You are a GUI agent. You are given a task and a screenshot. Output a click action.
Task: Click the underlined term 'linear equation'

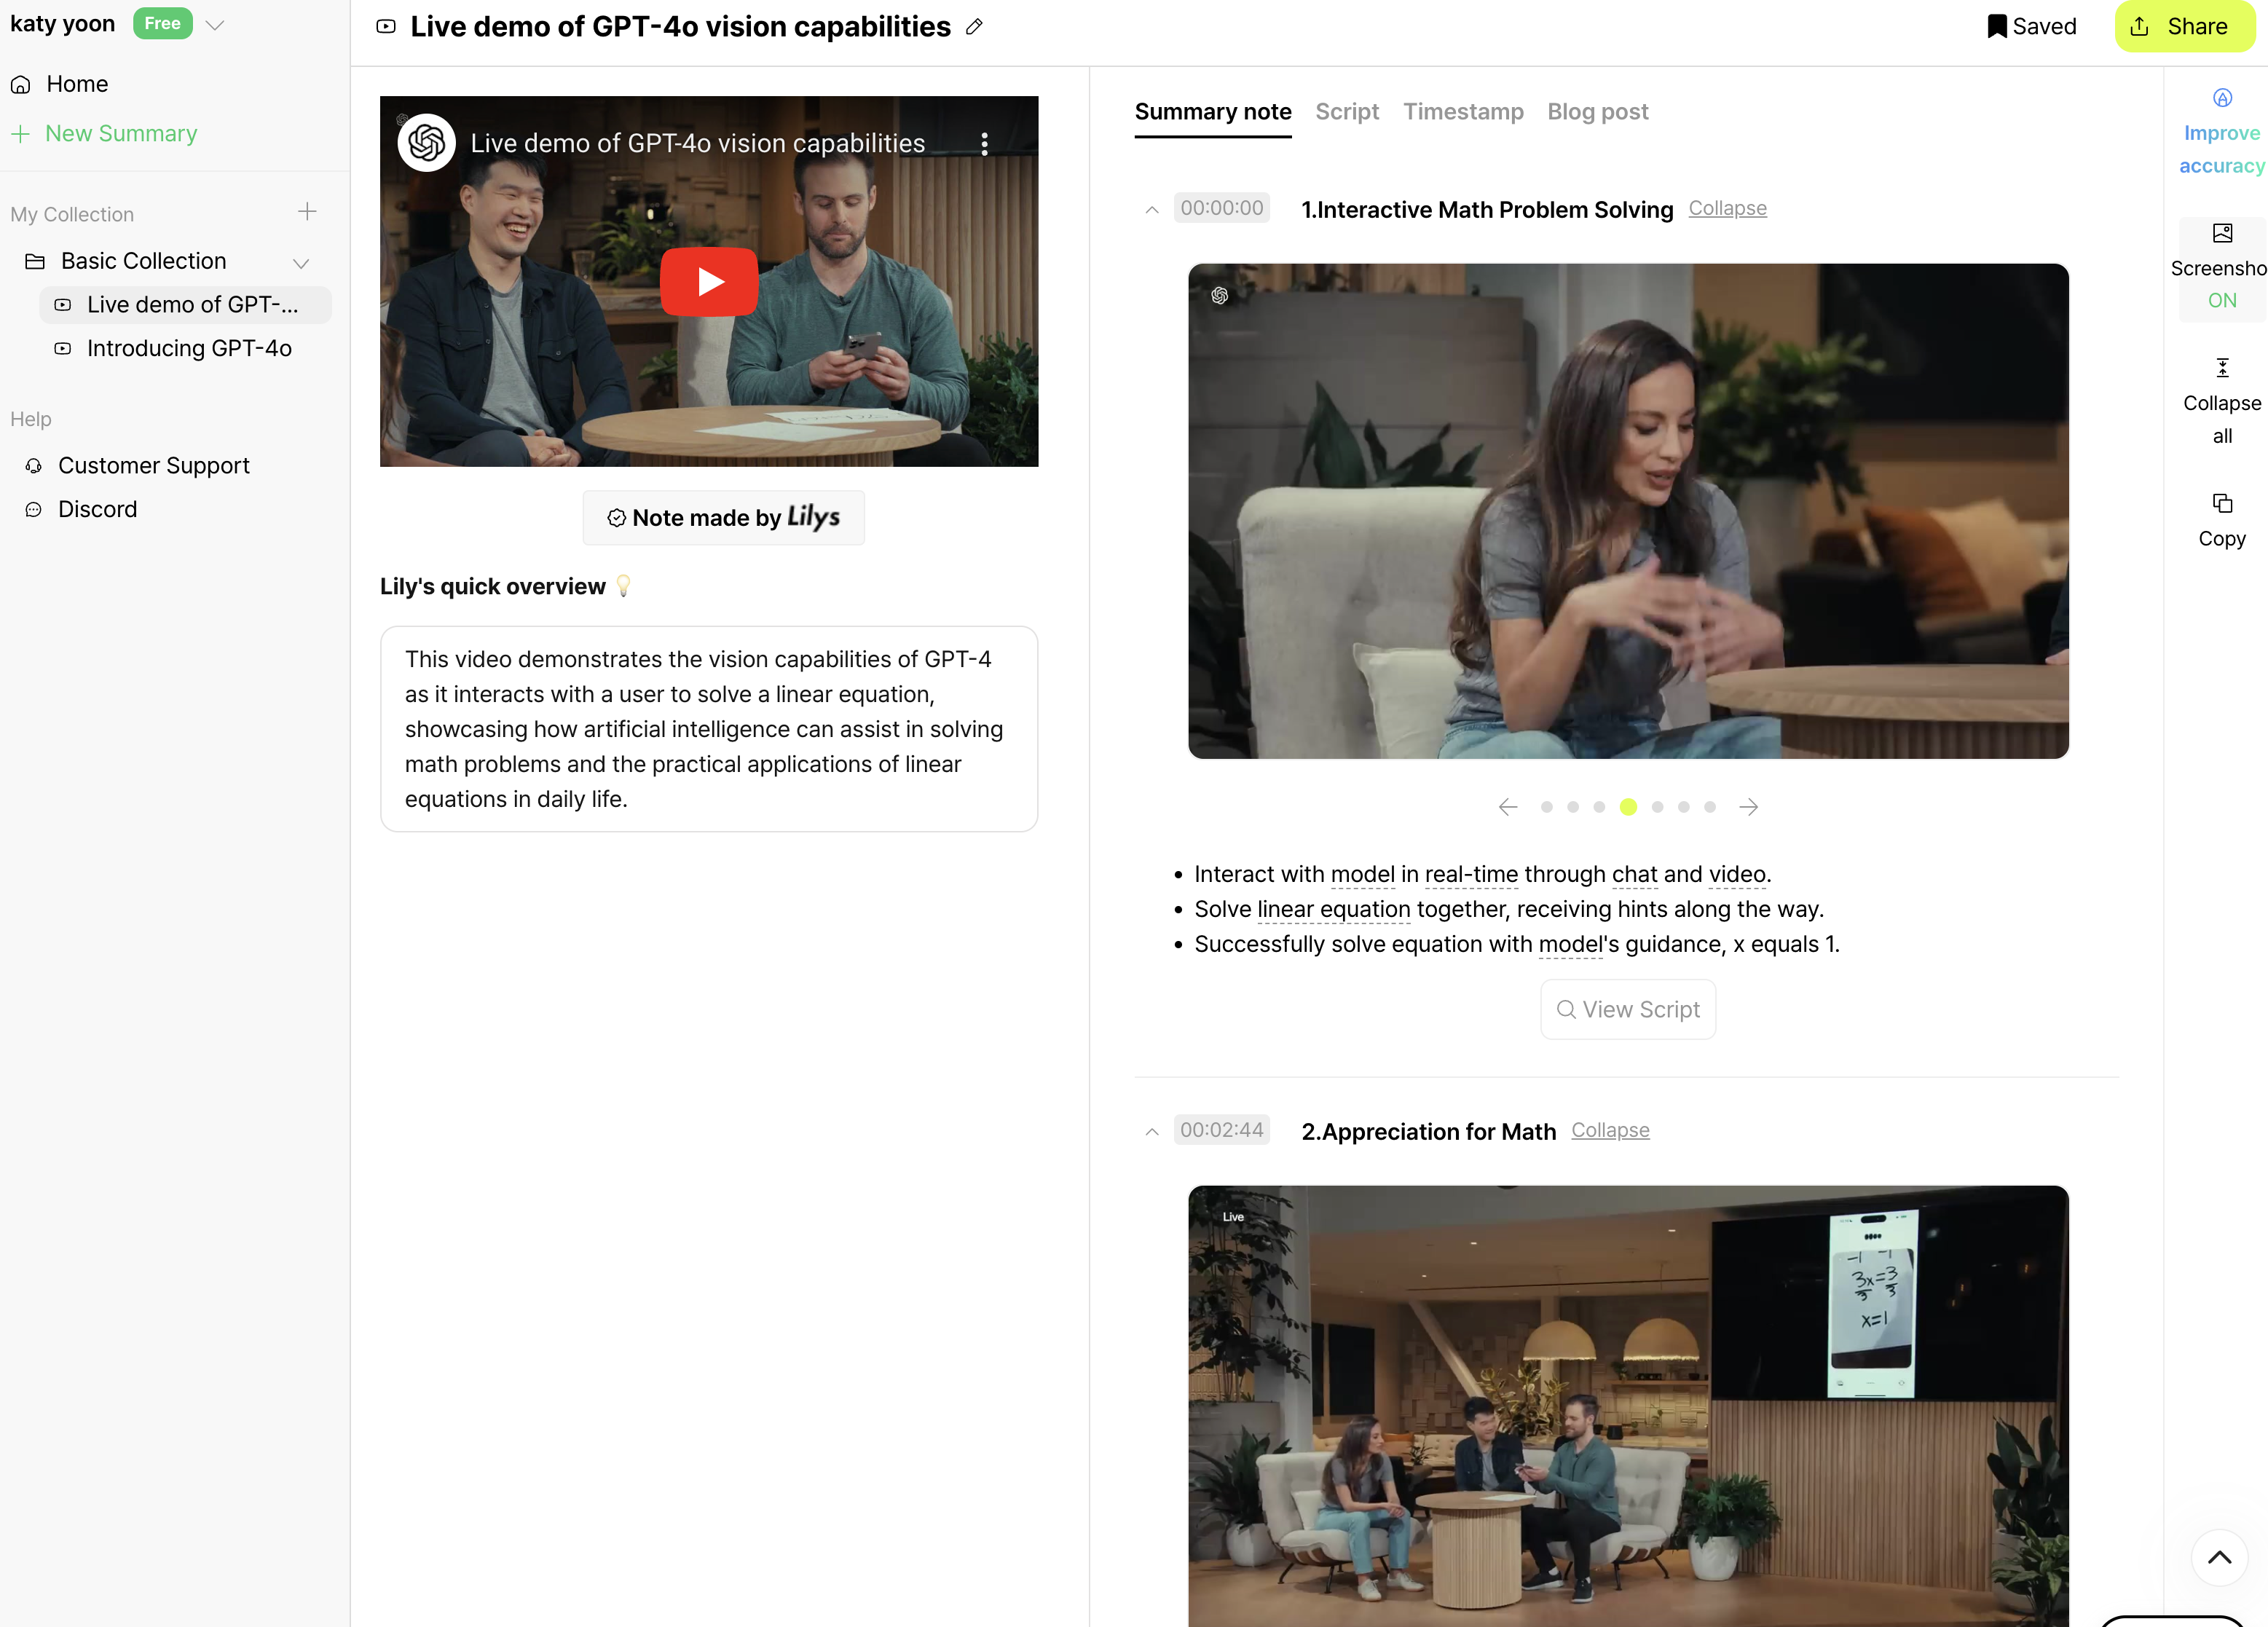(1333, 910)
